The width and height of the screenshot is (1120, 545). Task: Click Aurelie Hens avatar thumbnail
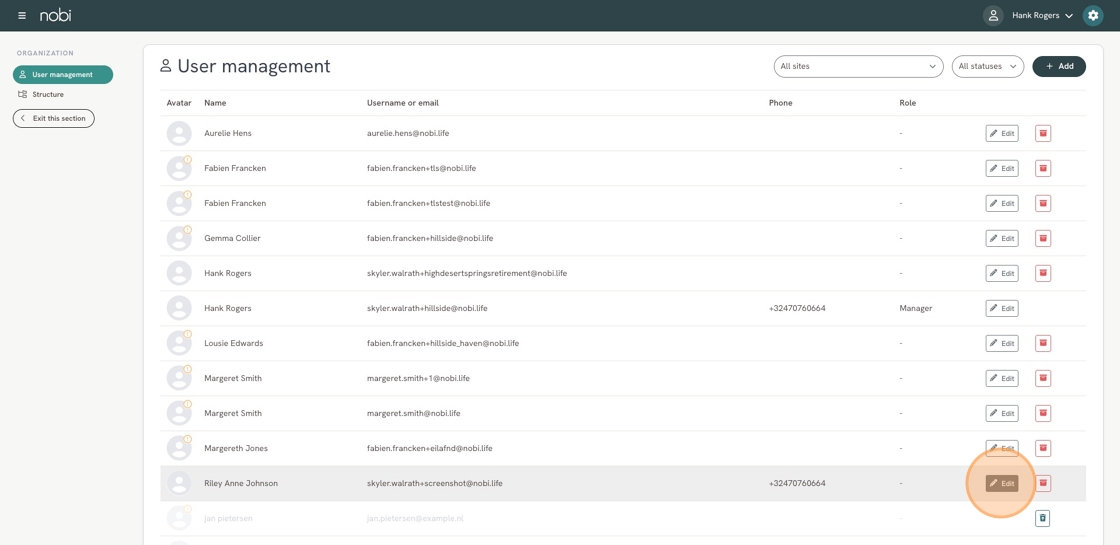179,133
